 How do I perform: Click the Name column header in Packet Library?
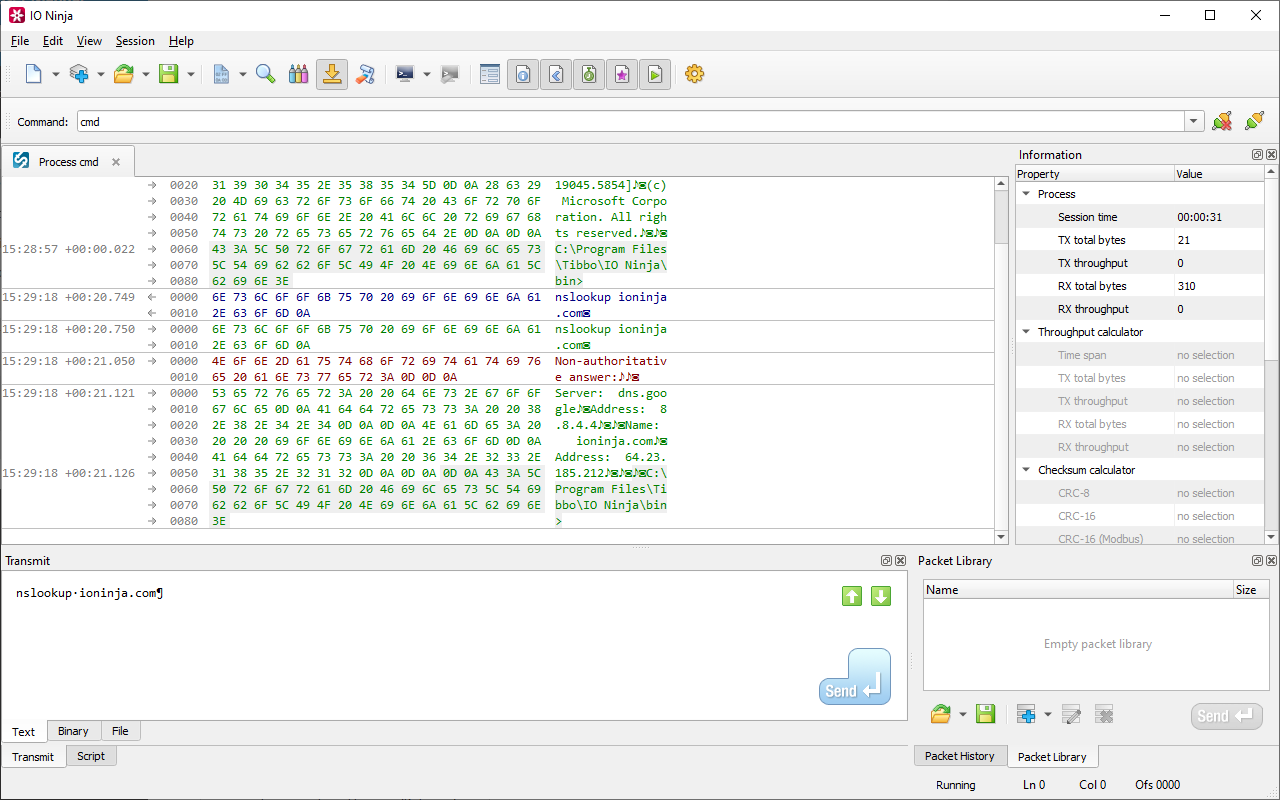click(x=1078, y=590)
